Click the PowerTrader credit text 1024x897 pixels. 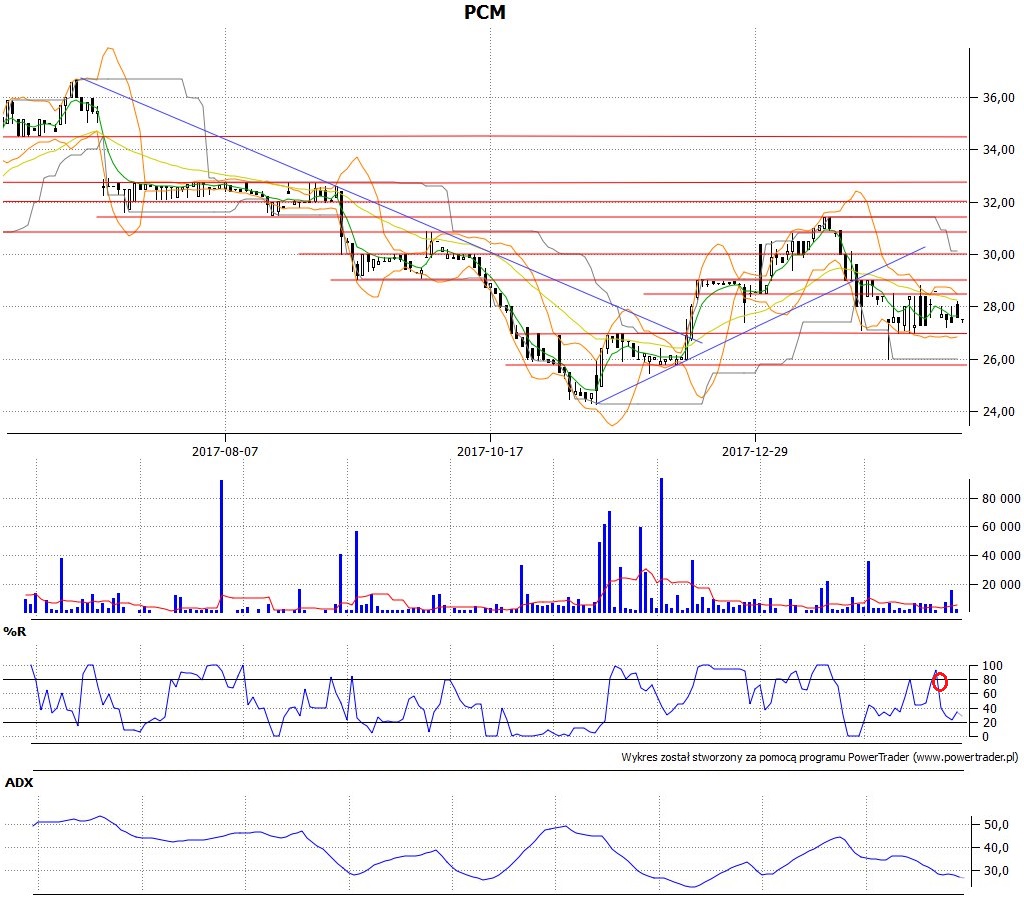[x=819, y=757]
